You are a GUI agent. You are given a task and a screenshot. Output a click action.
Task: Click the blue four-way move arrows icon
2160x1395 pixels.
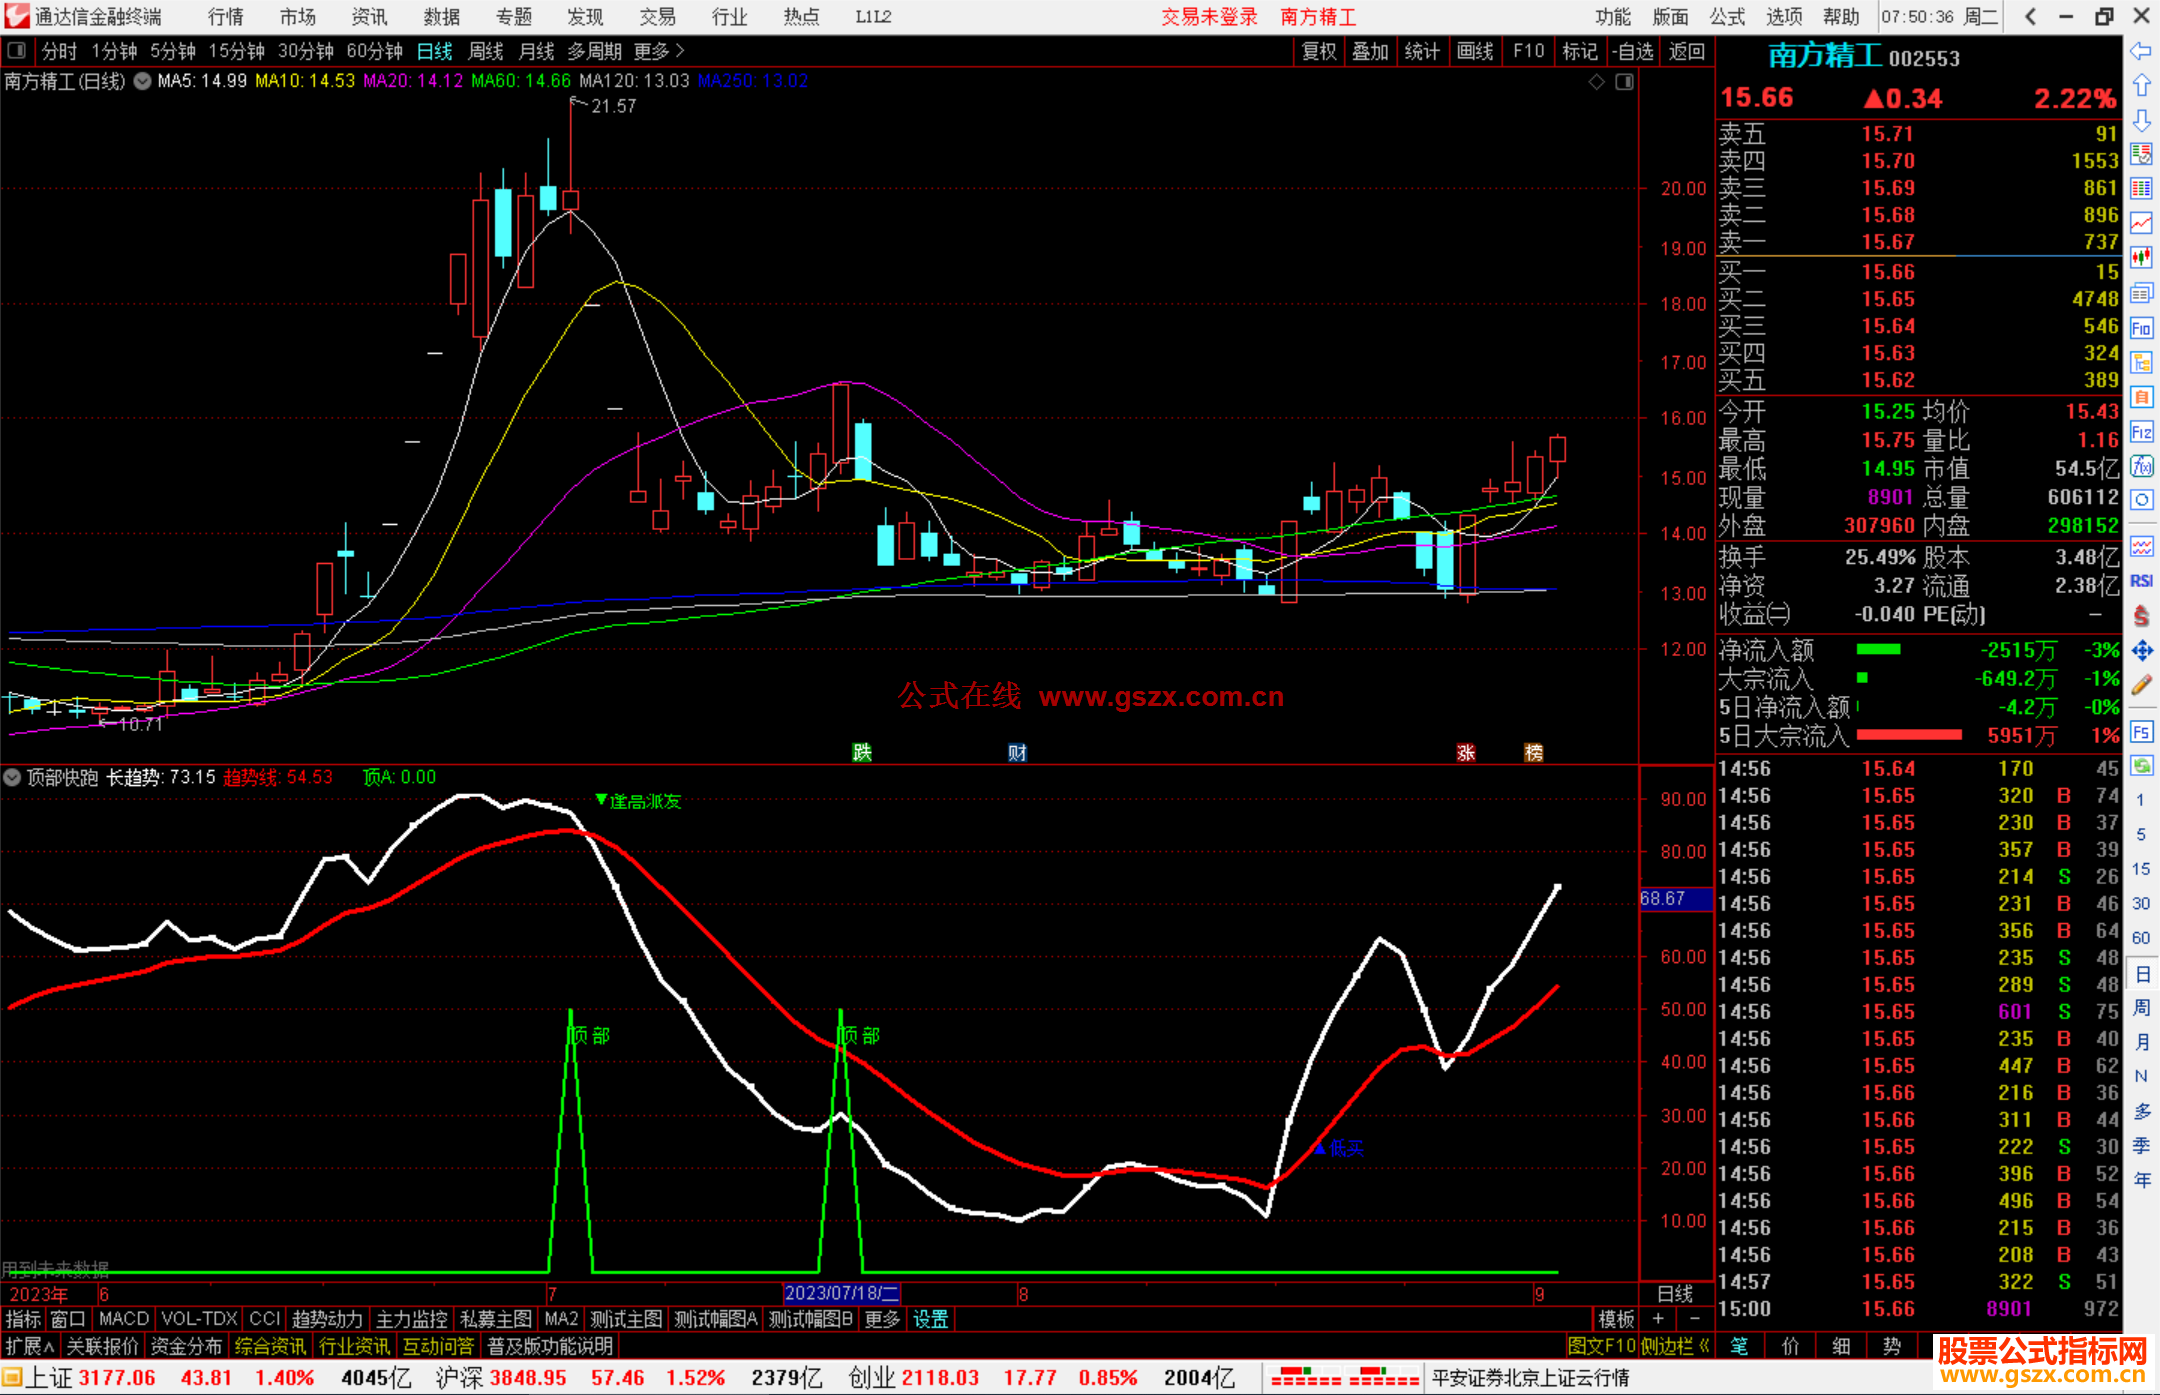pos(2141,651)
